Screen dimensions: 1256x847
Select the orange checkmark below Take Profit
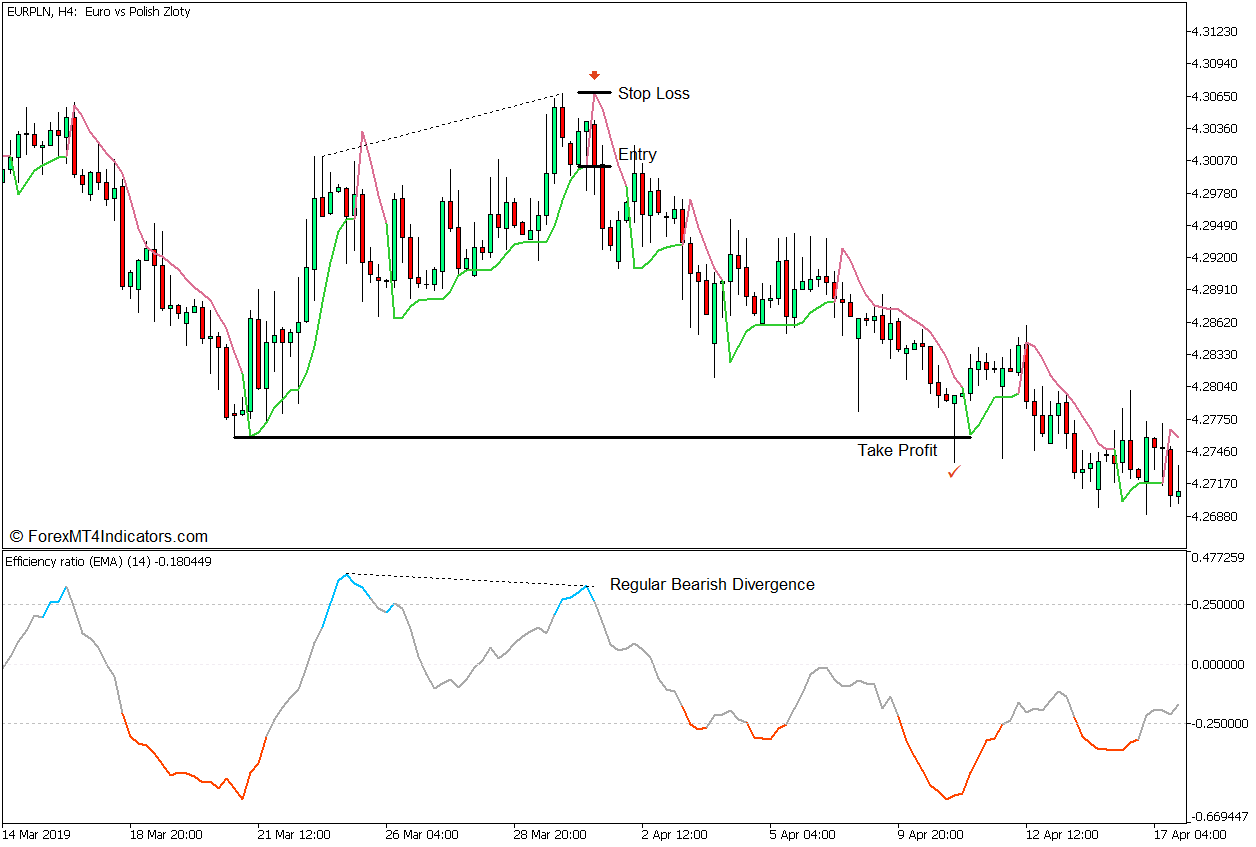pos(953,472)
